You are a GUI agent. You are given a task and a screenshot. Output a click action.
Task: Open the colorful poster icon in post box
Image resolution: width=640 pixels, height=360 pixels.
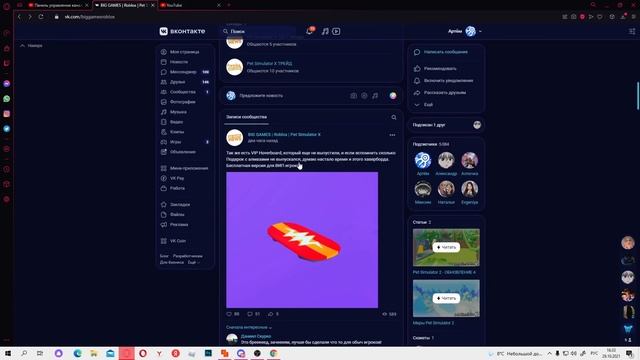(393, 96)
